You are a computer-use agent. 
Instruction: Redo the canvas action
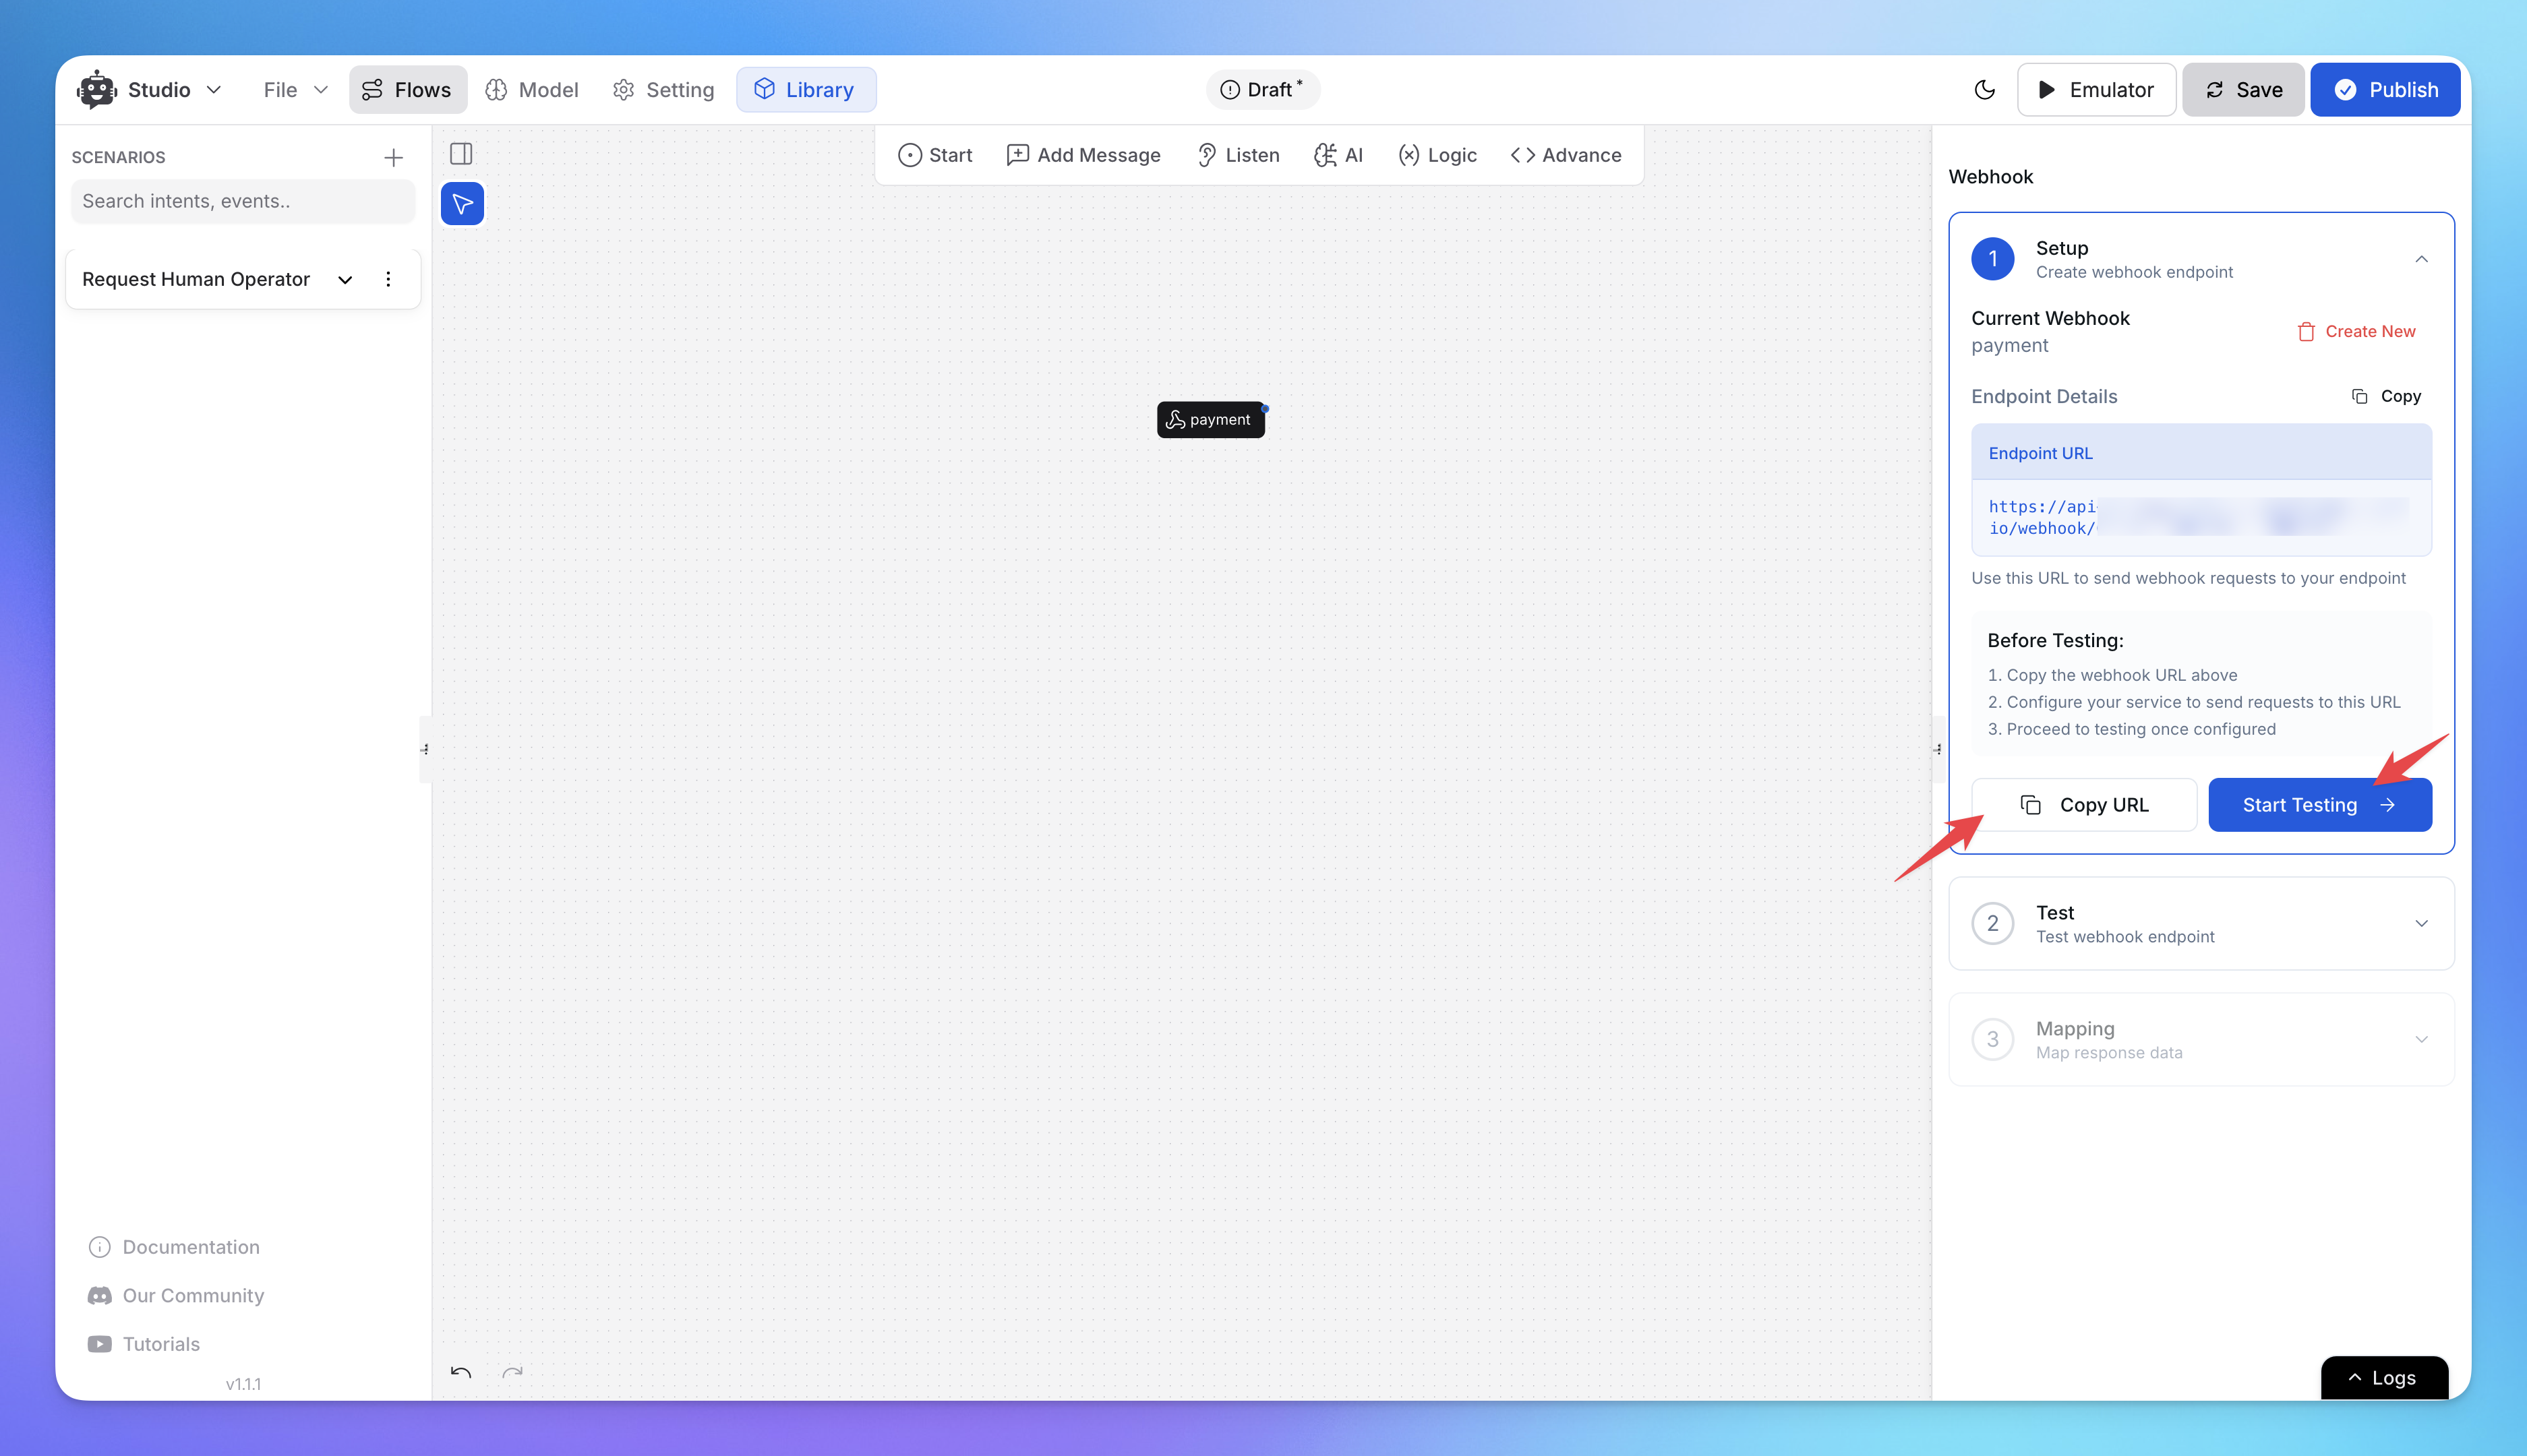(x=512, y=1373)
